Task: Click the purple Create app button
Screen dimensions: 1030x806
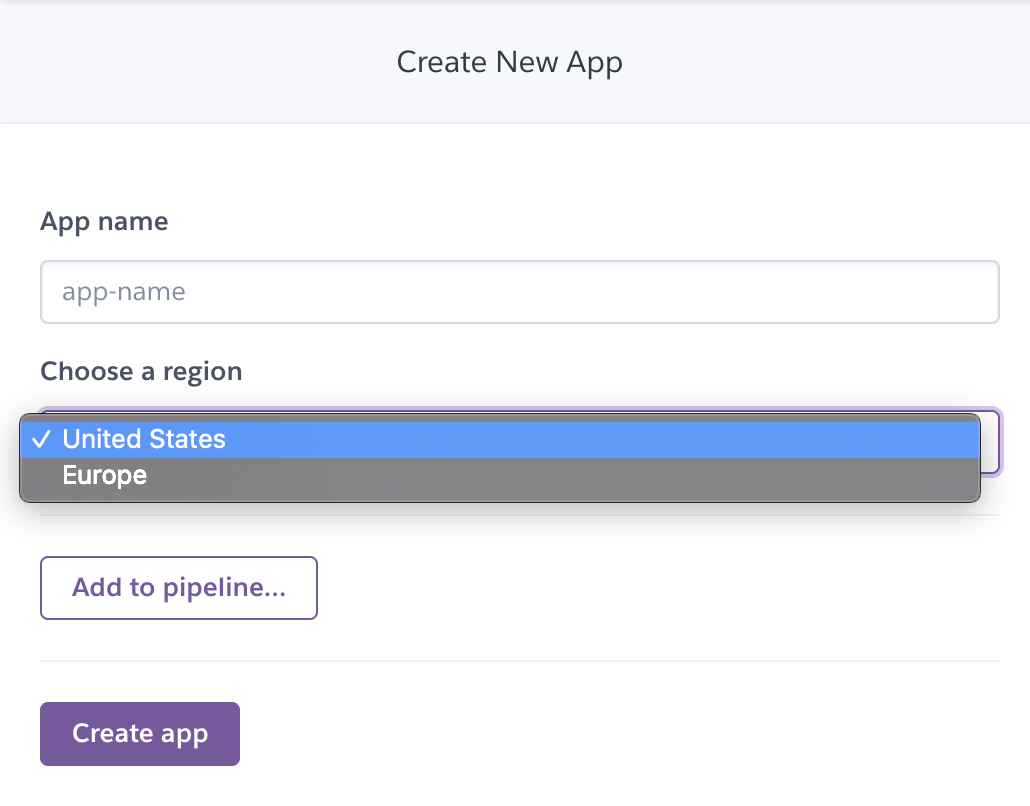Action: pyautogui.click(x=139, y=733)
